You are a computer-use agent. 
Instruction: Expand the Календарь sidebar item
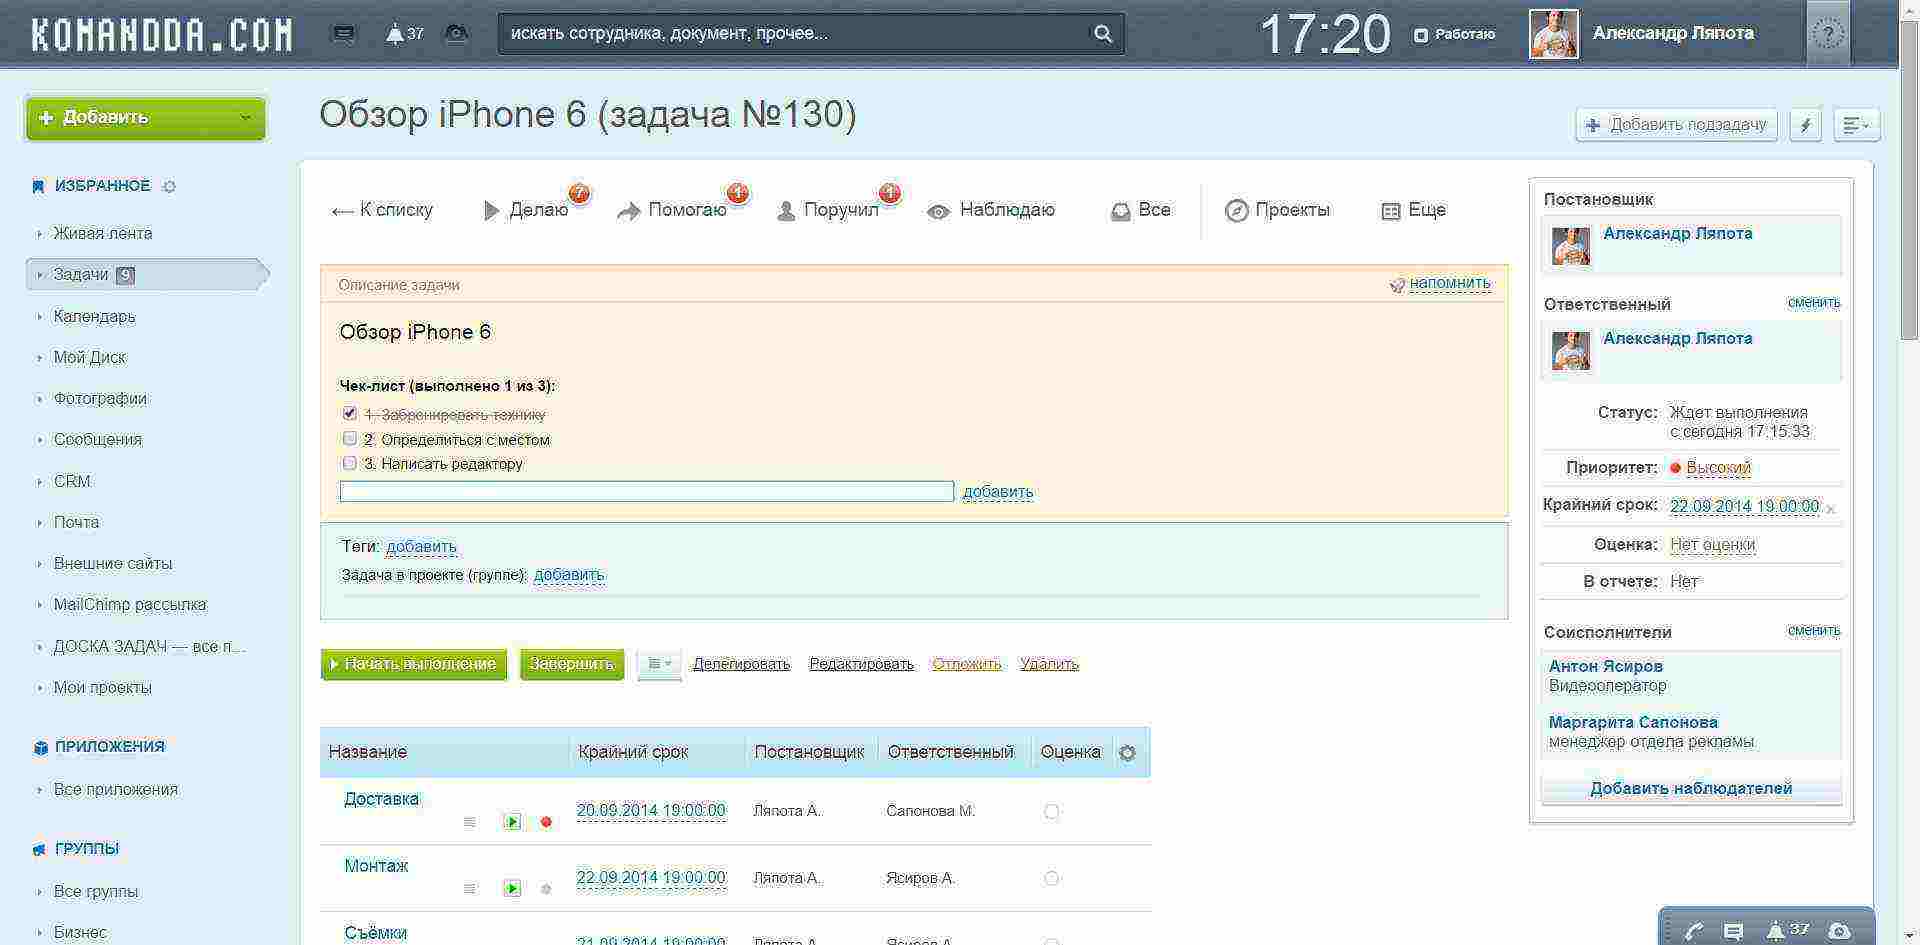click(x=40, y=317)
